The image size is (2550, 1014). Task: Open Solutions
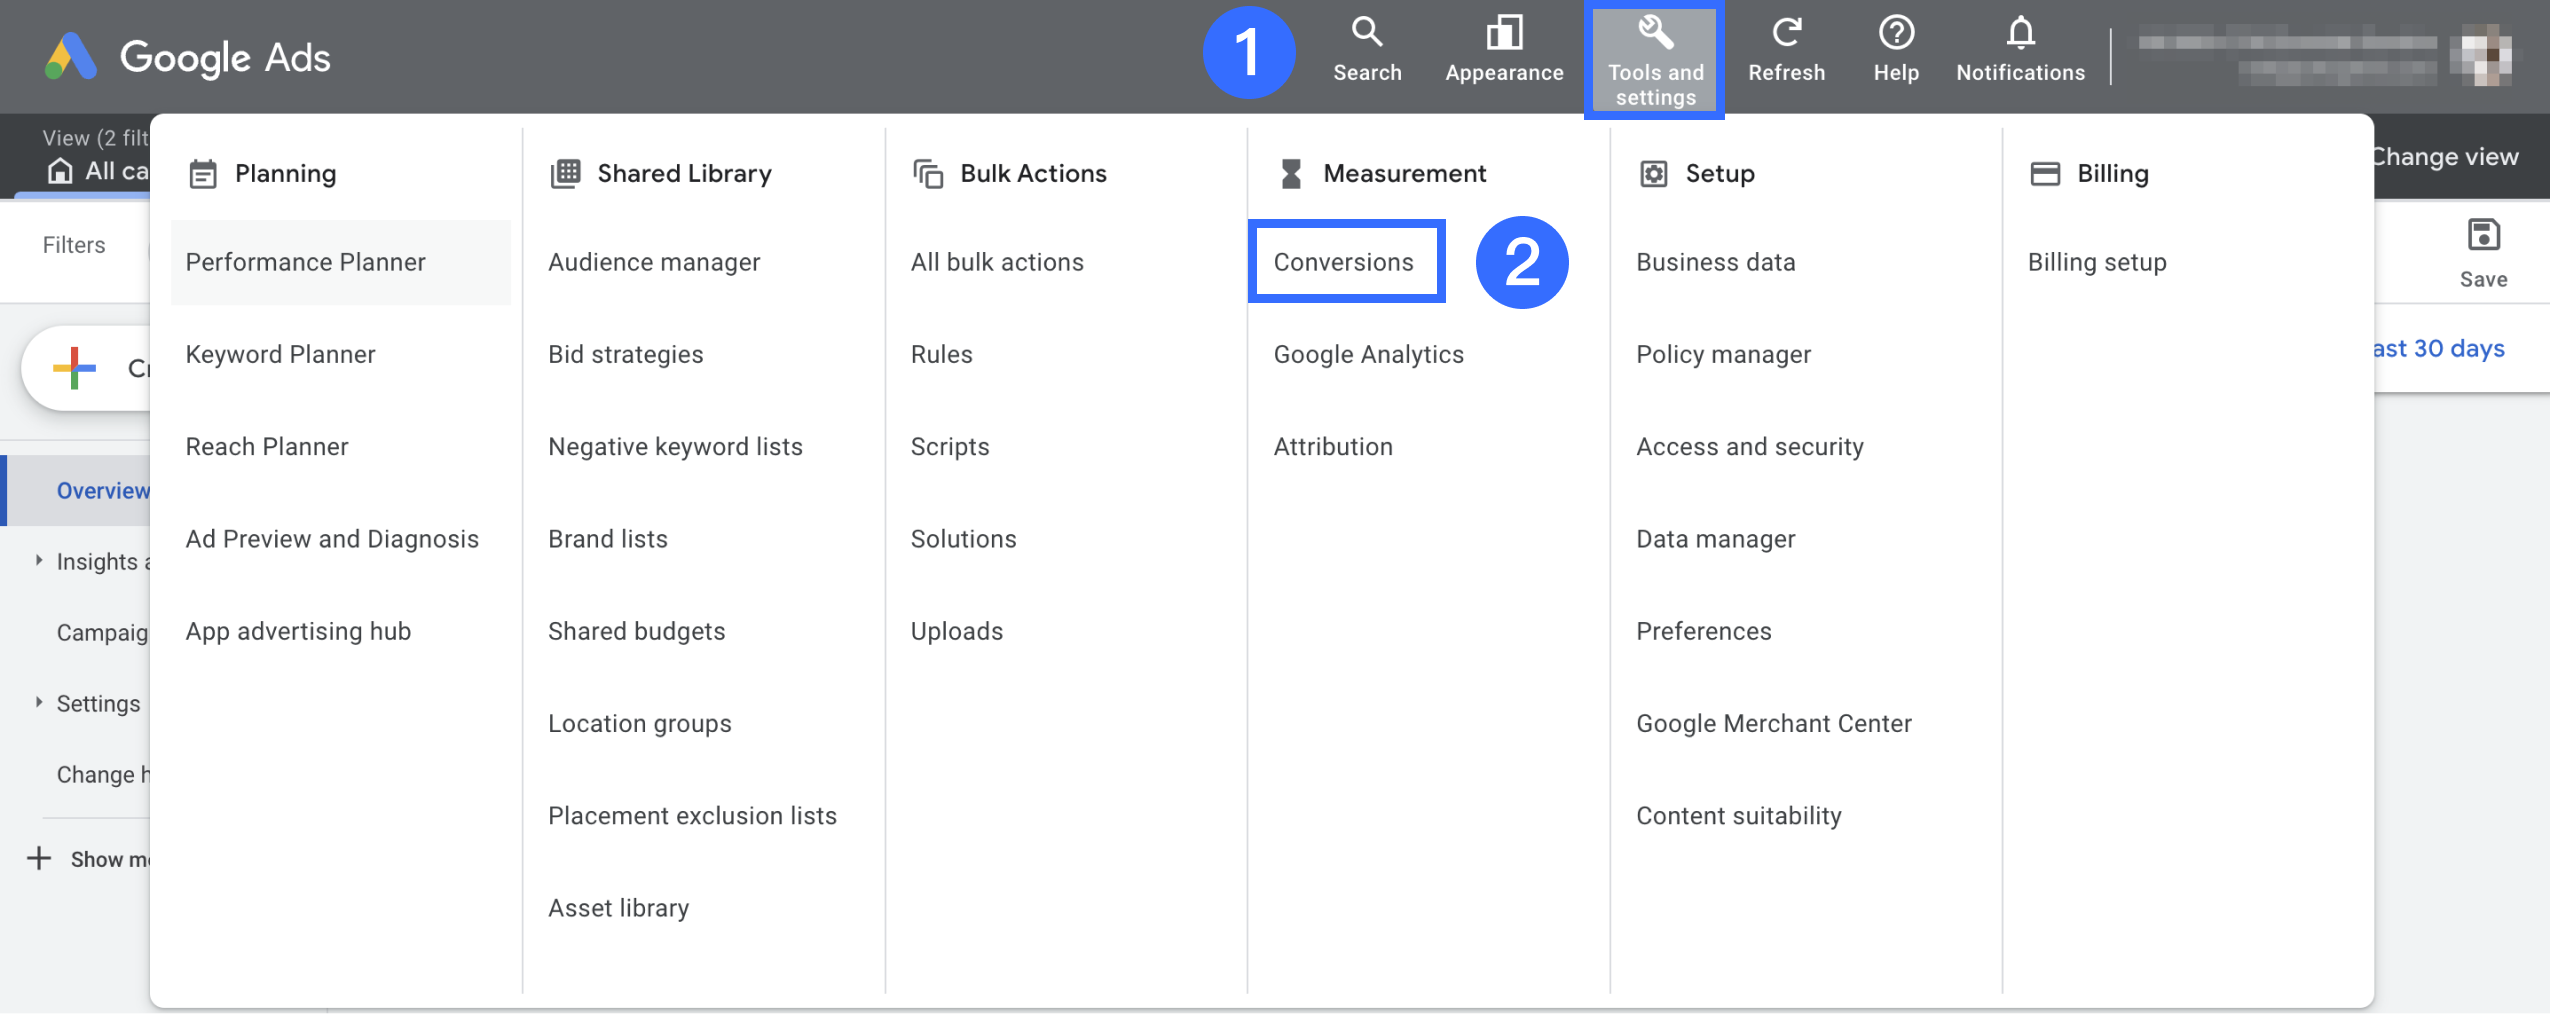963,539
